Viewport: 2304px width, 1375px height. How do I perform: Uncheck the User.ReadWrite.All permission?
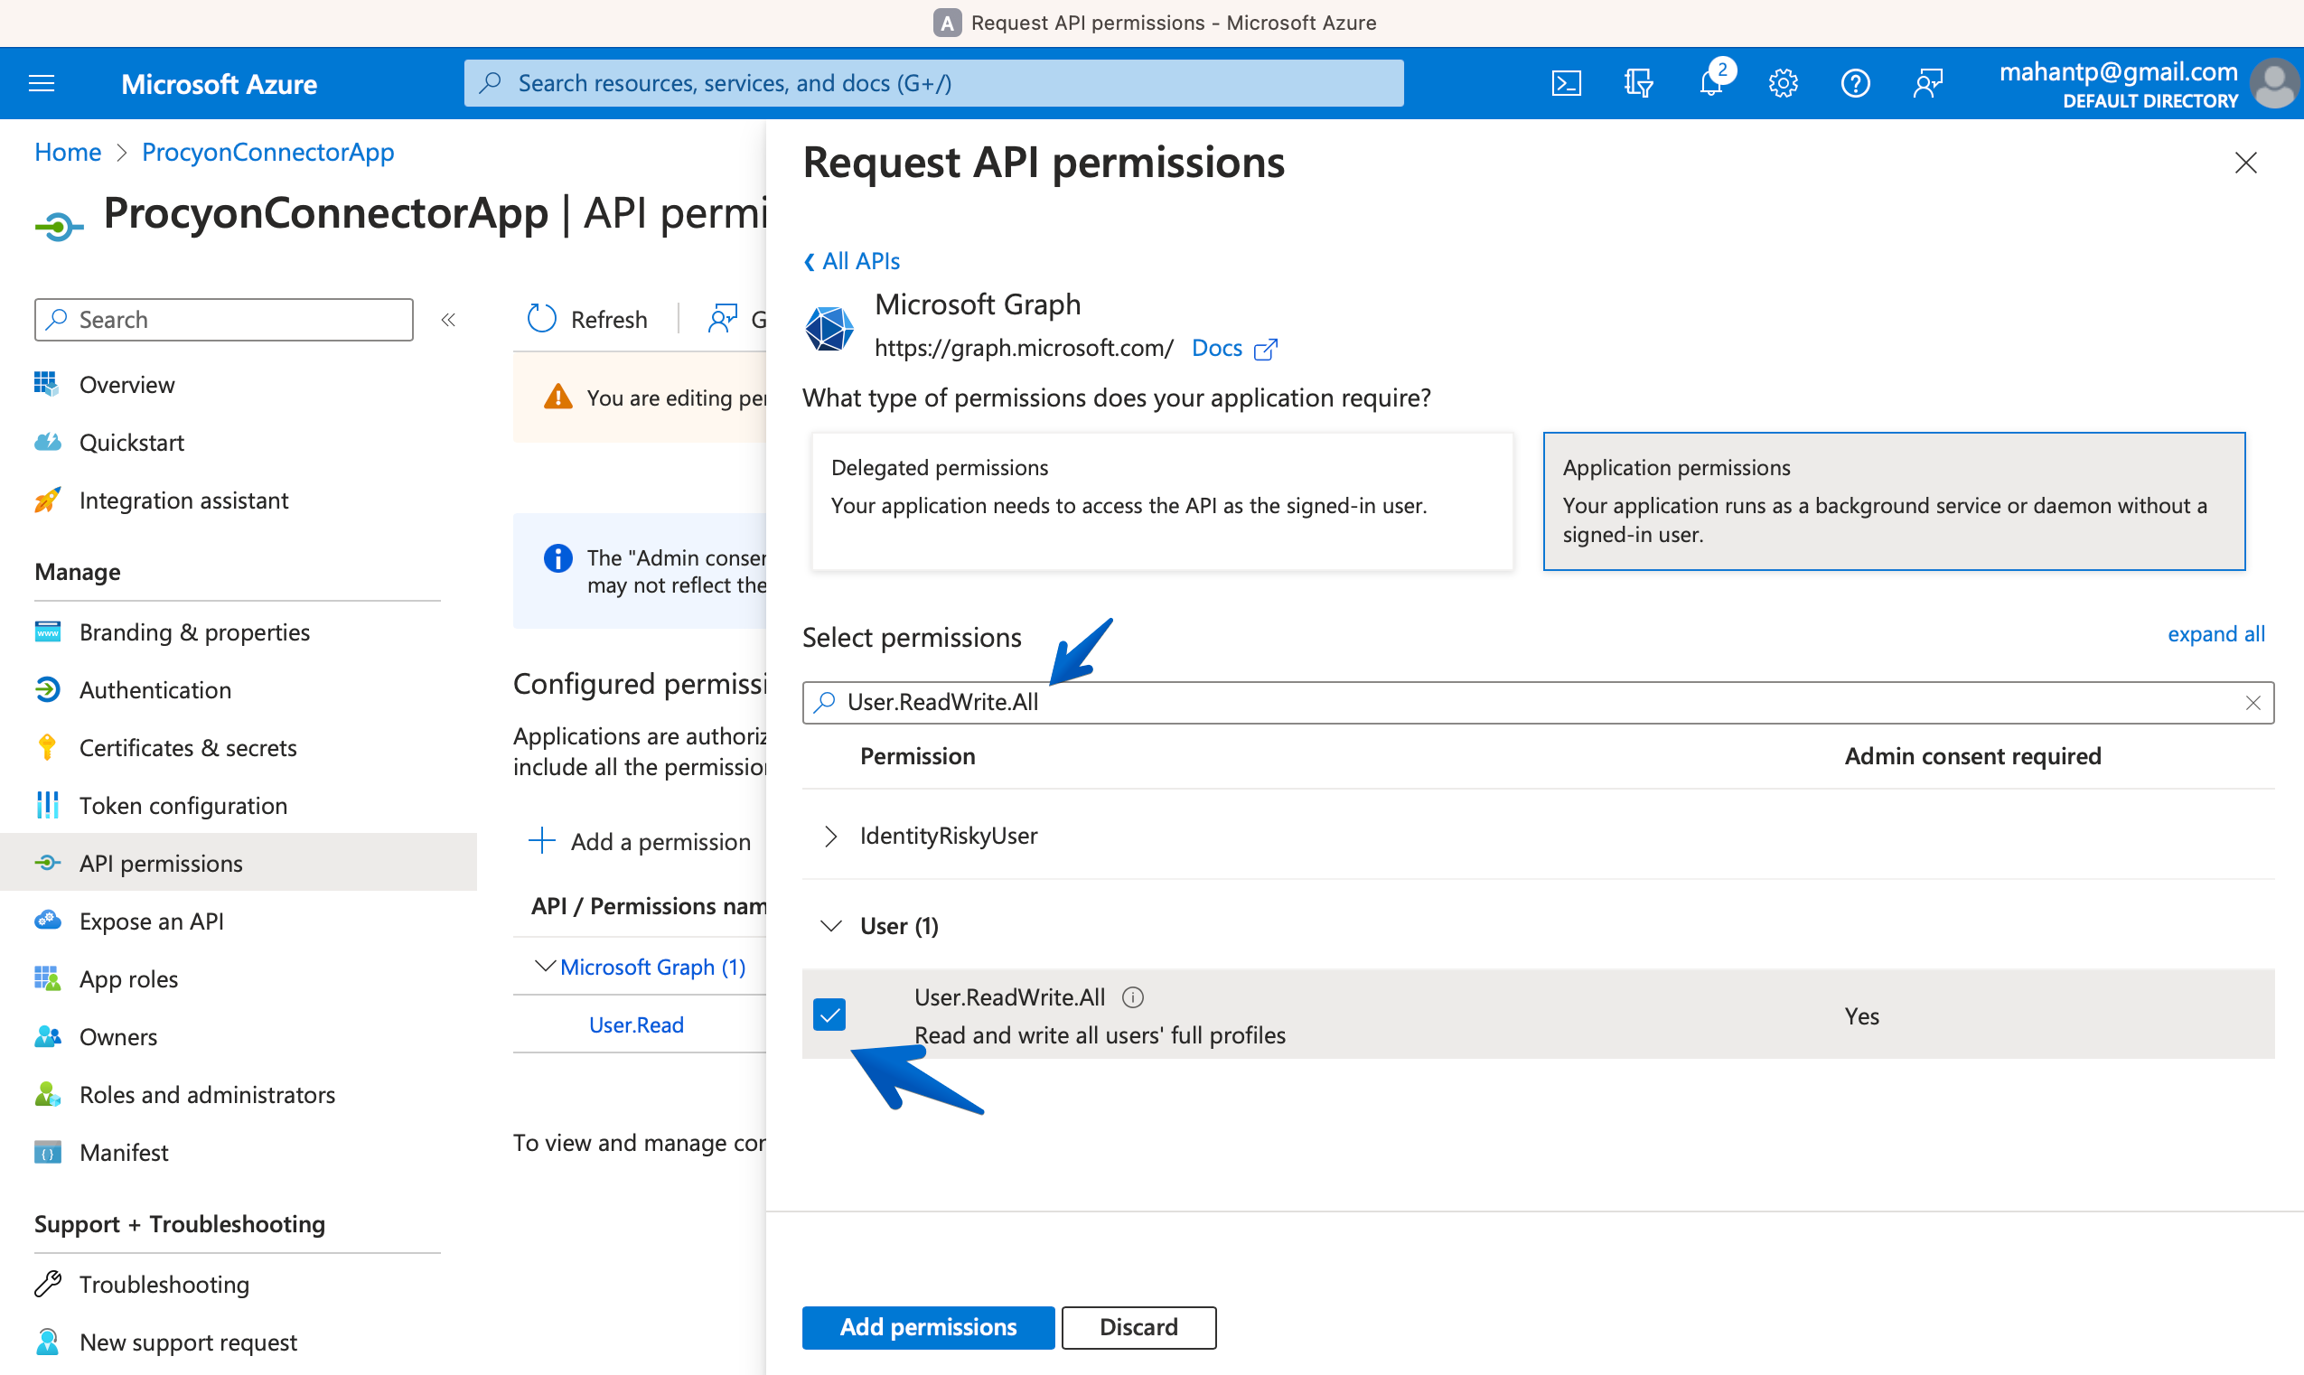click(830, 1014)
